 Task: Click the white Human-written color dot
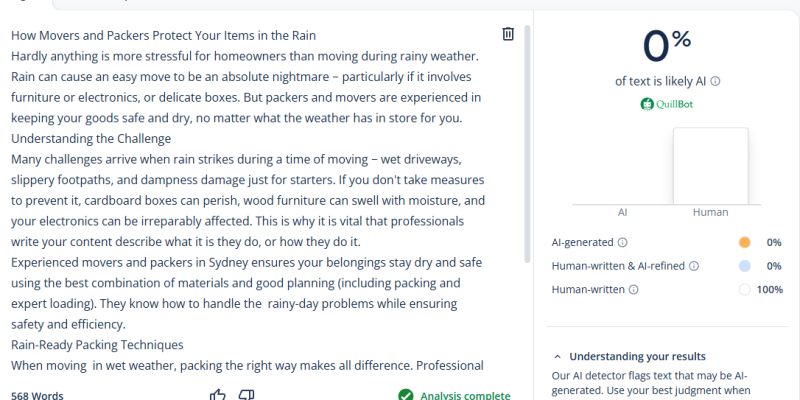744,290
